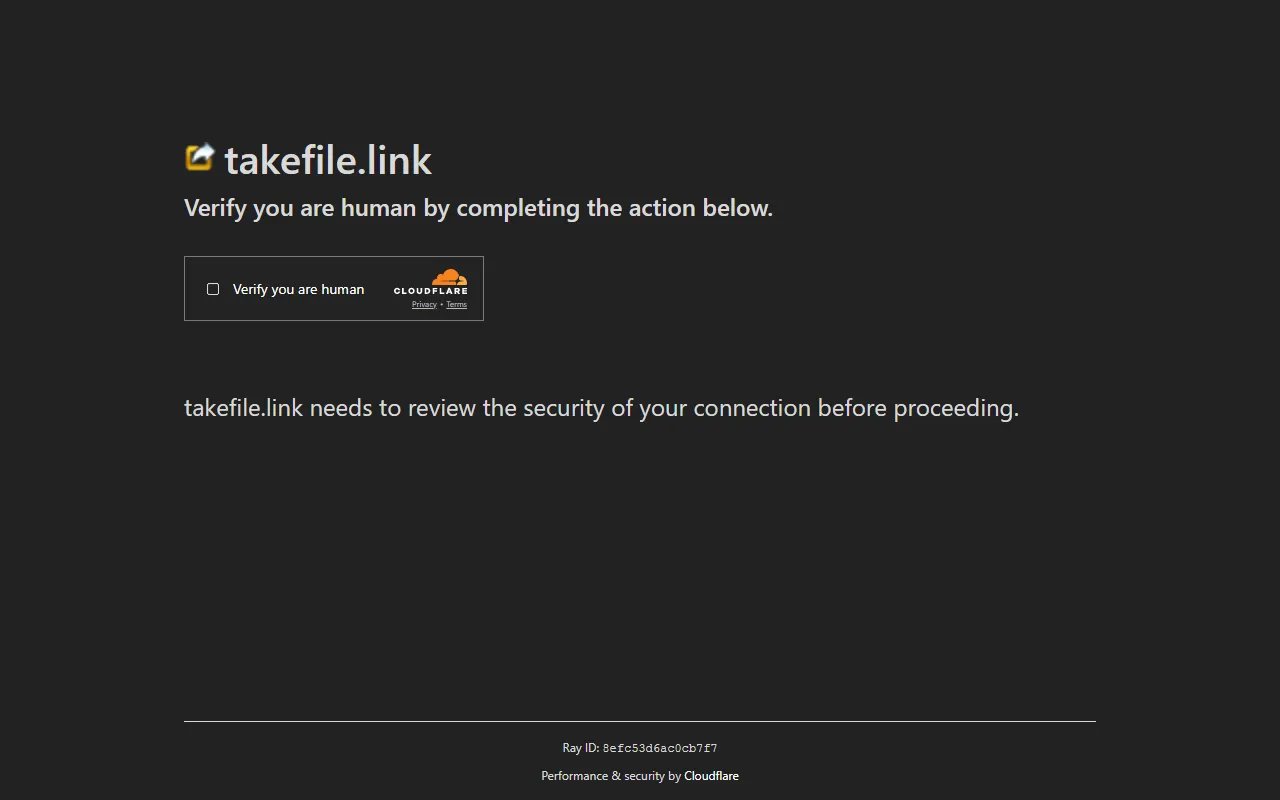Click the cloud graphic above the Cloudflare text
This screenshot has height=800, width=1280.
pyautogui.click(x=447, y=278)
